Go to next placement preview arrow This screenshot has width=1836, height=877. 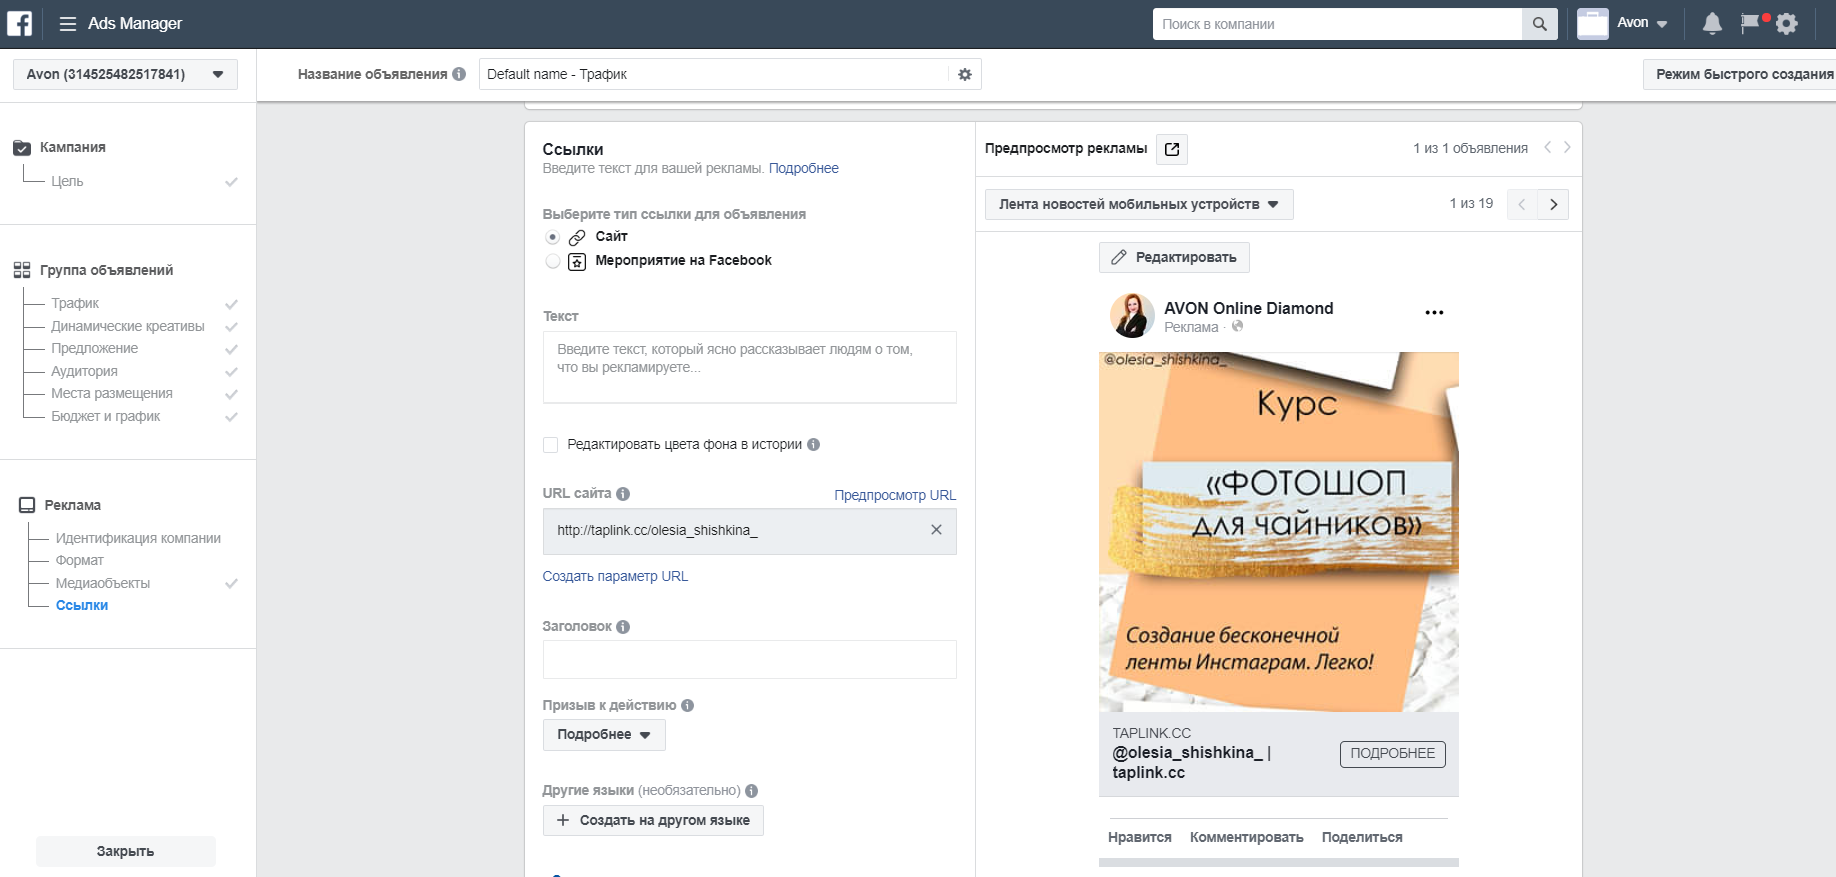tap(1553, 204)
